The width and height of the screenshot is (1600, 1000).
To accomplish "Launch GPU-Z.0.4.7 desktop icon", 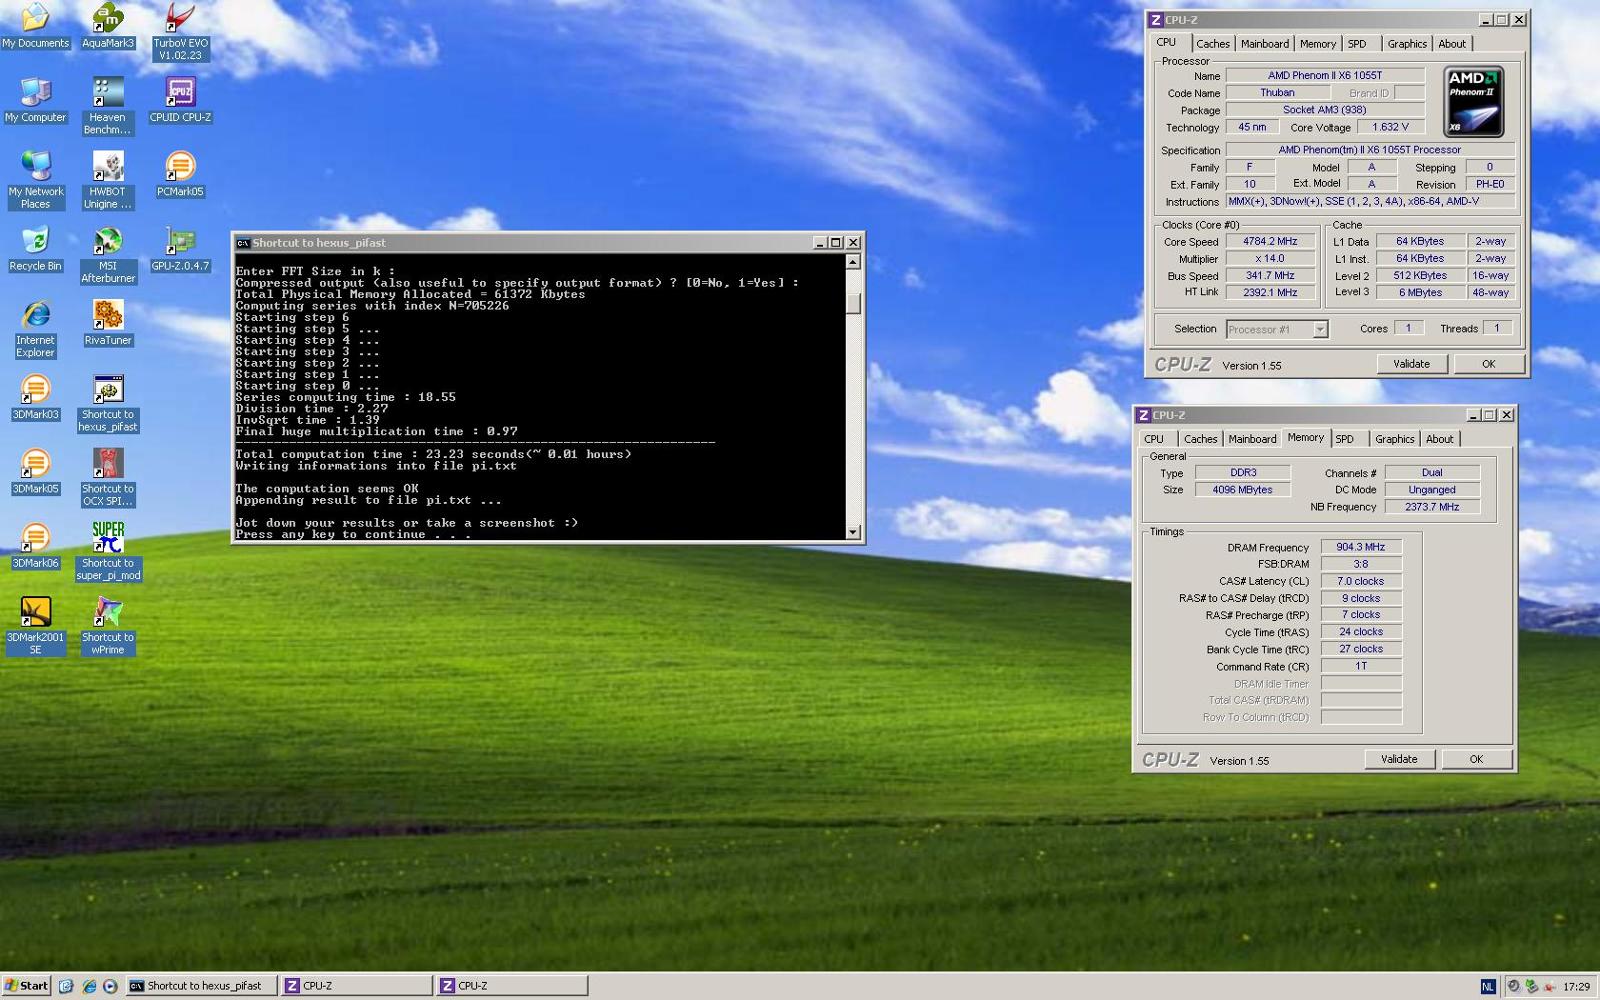I will tap(180, 249).
